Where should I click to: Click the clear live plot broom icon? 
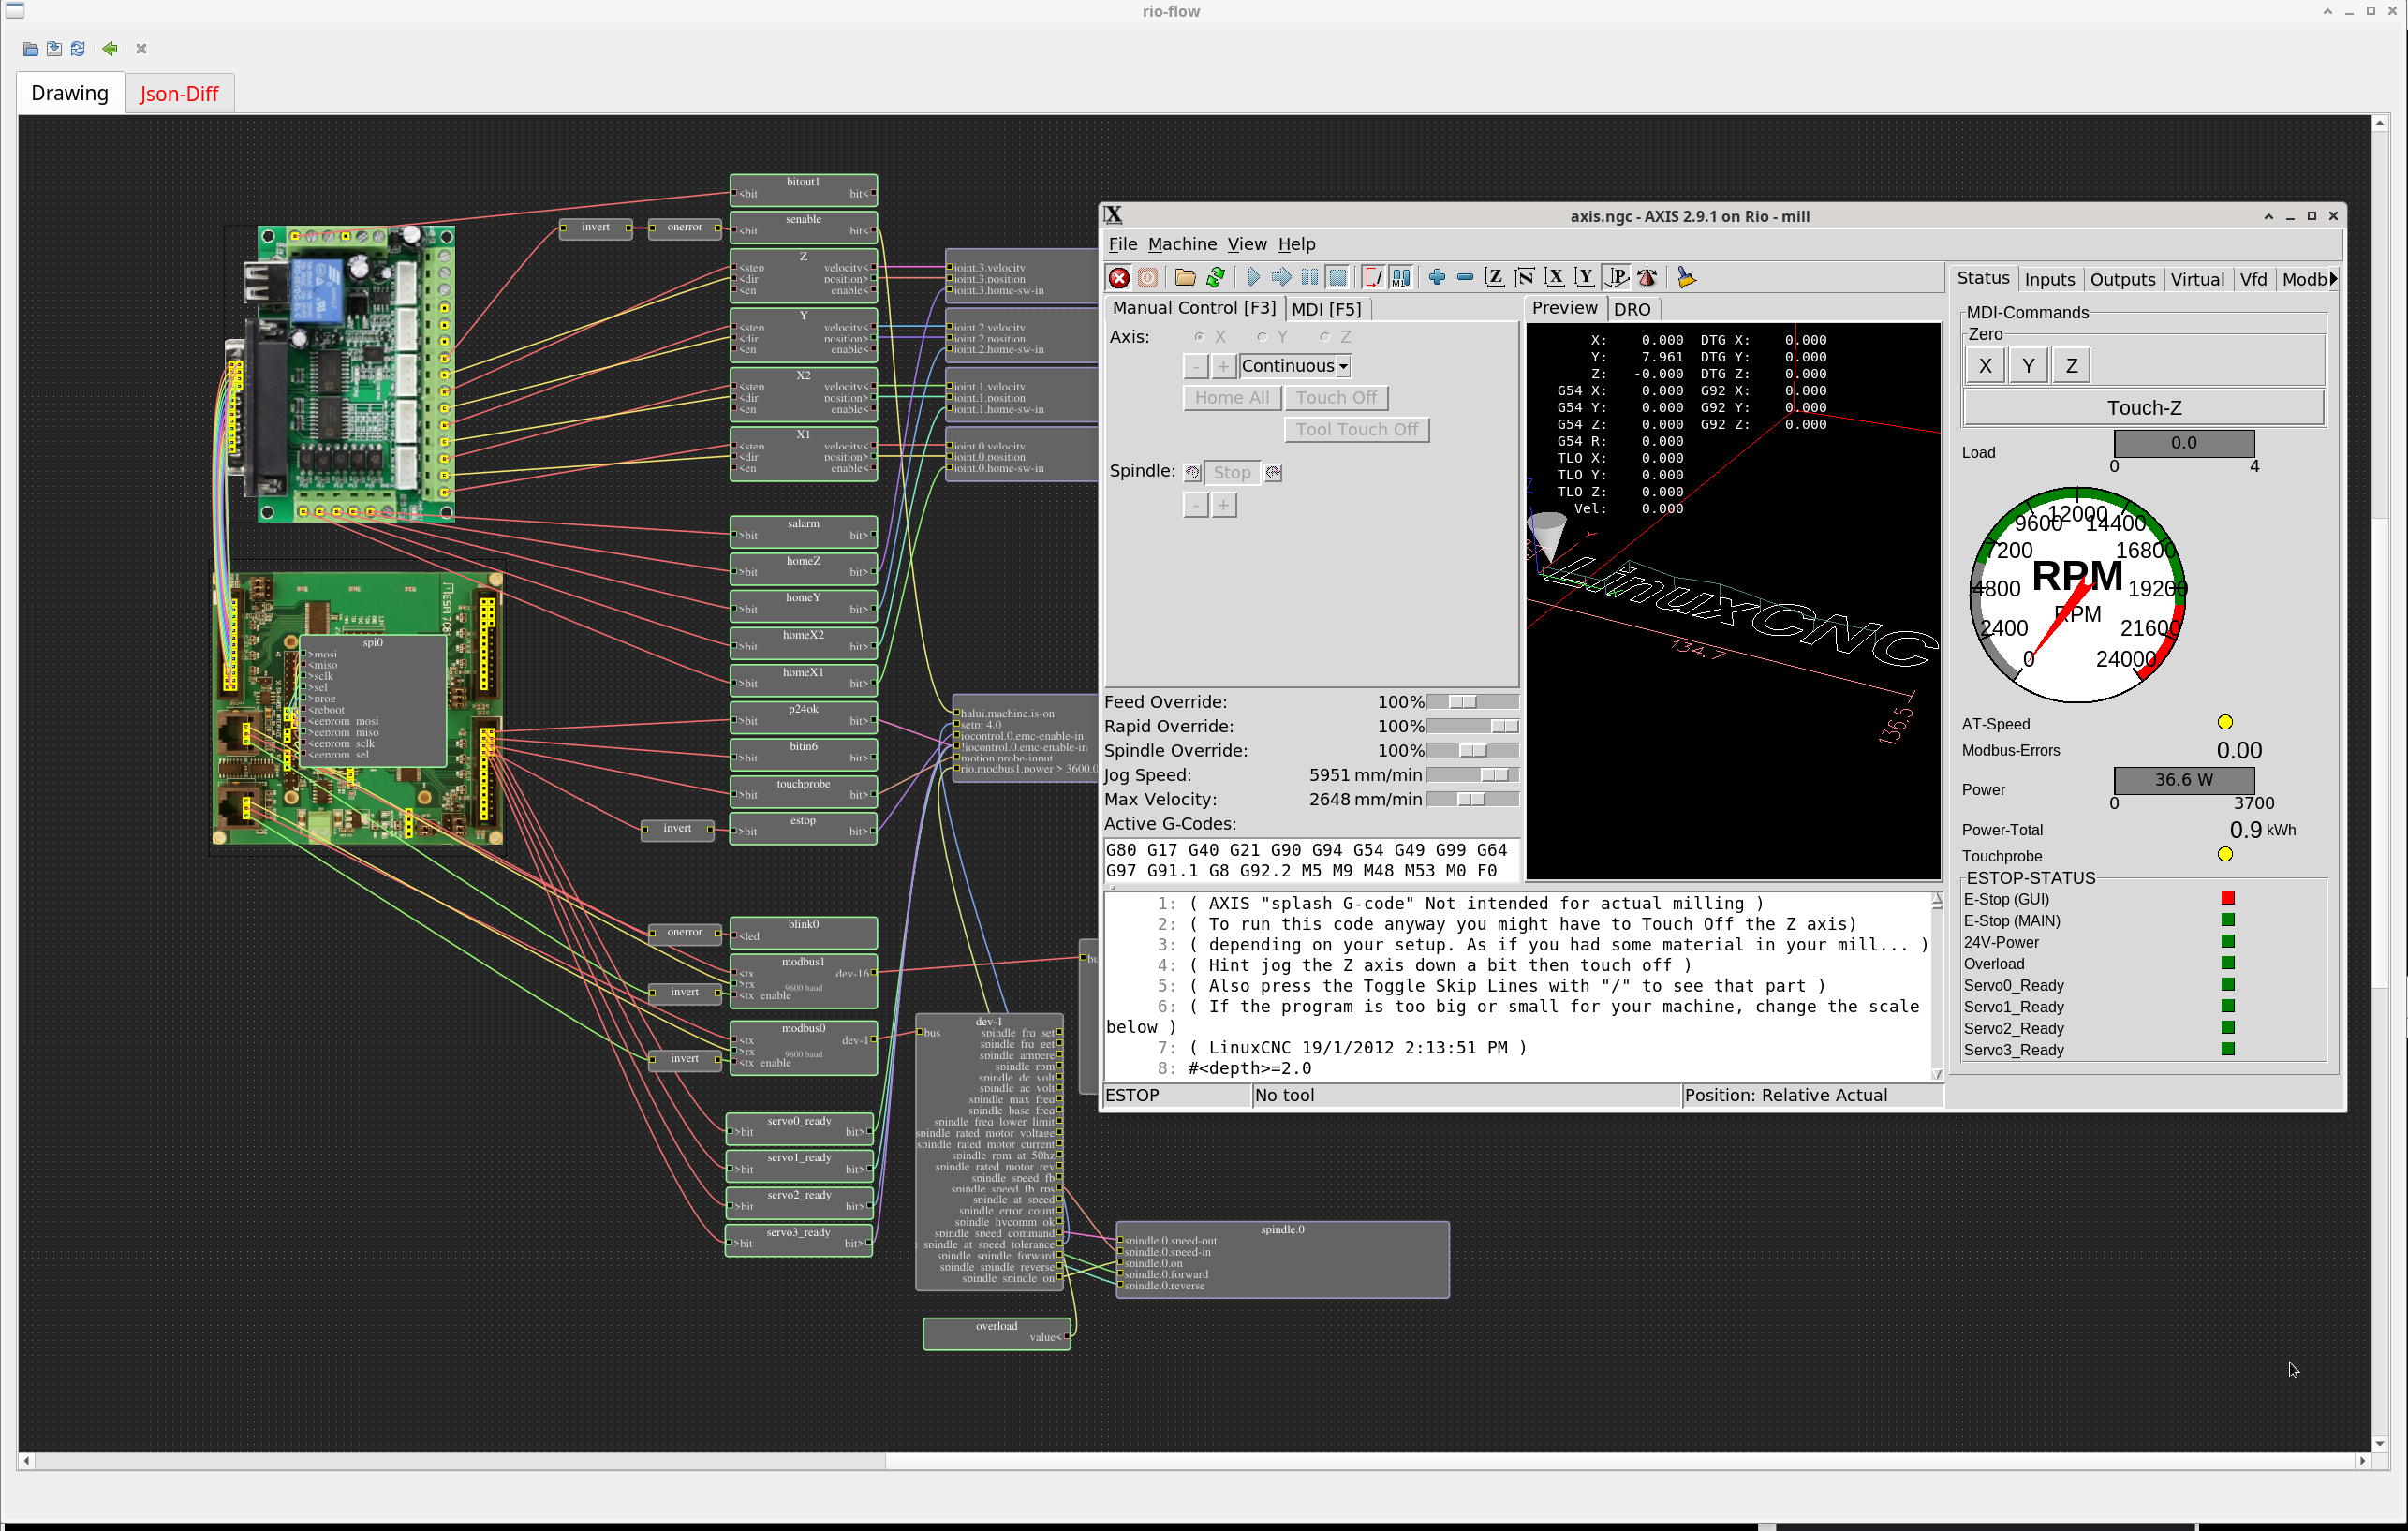1686,278
